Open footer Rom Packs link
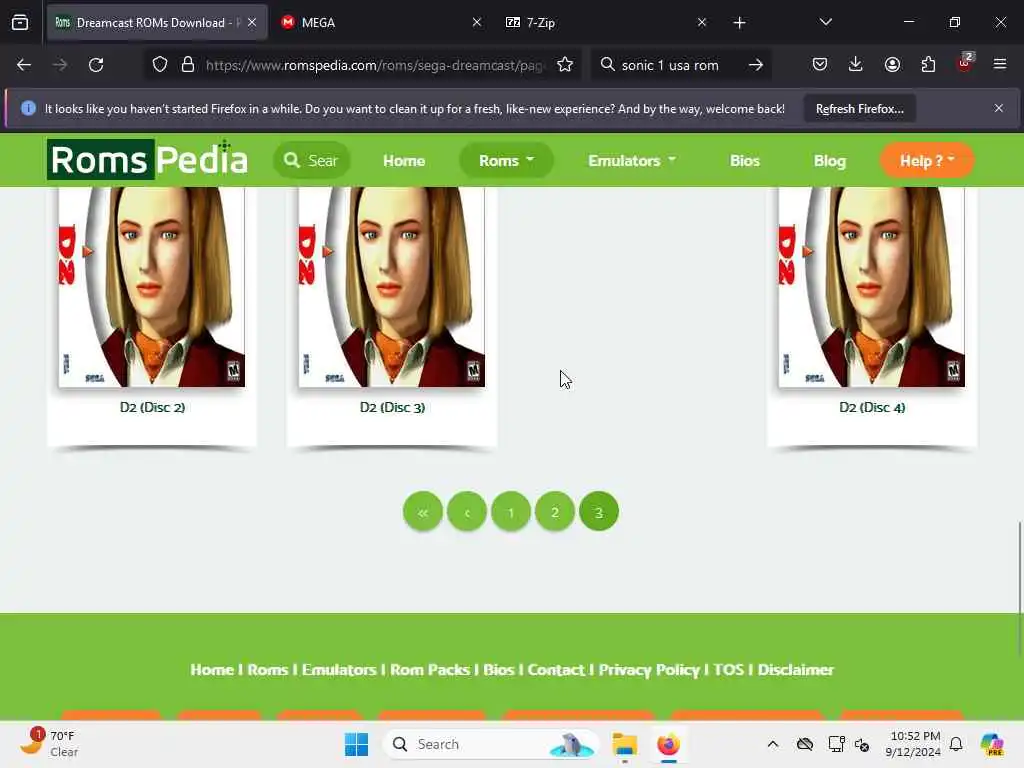This screenshot has width=1024, height=768. 430,670
